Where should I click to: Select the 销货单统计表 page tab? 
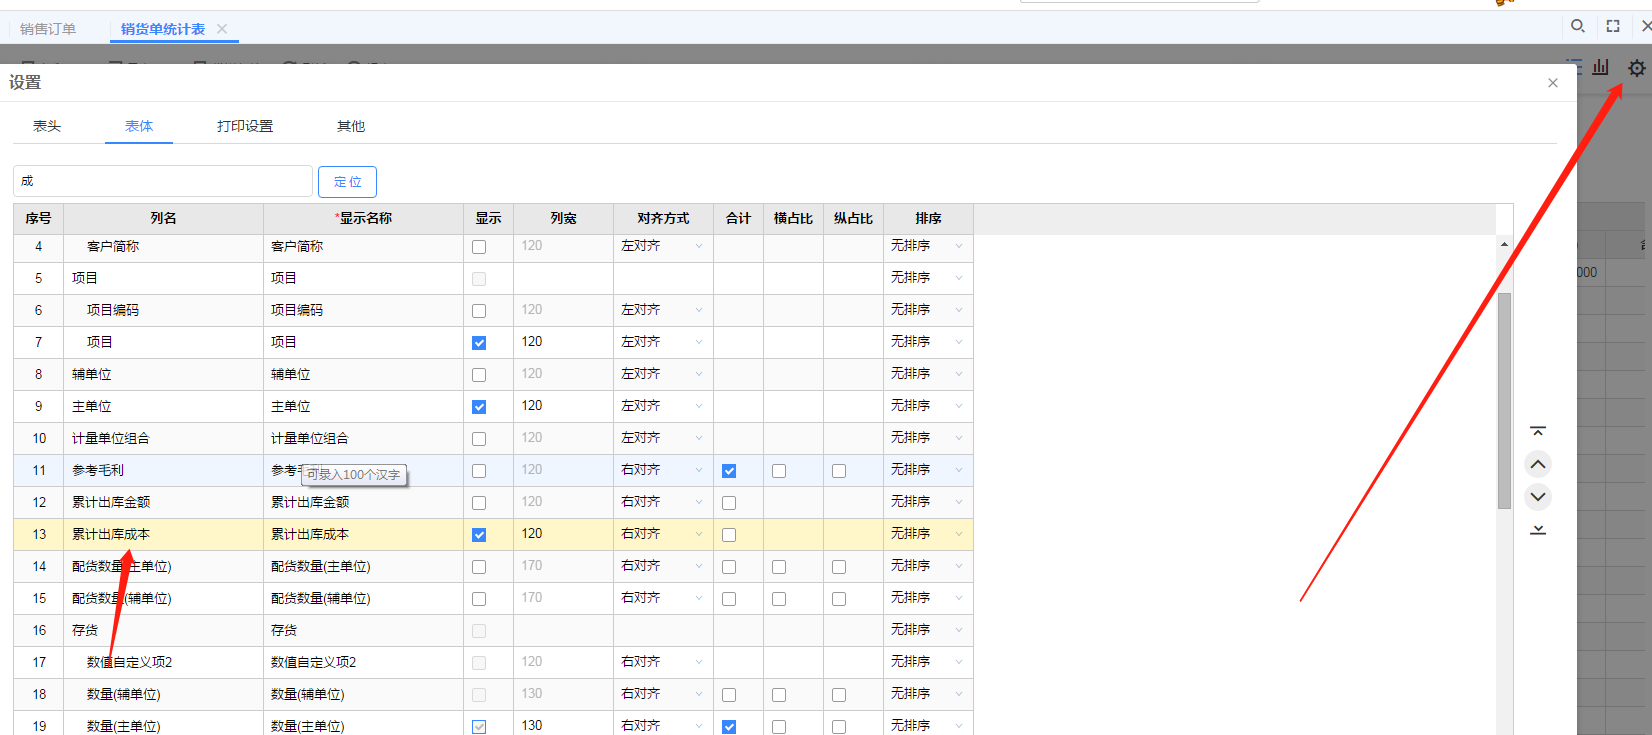pyautogui.click(x=163, y=29)
